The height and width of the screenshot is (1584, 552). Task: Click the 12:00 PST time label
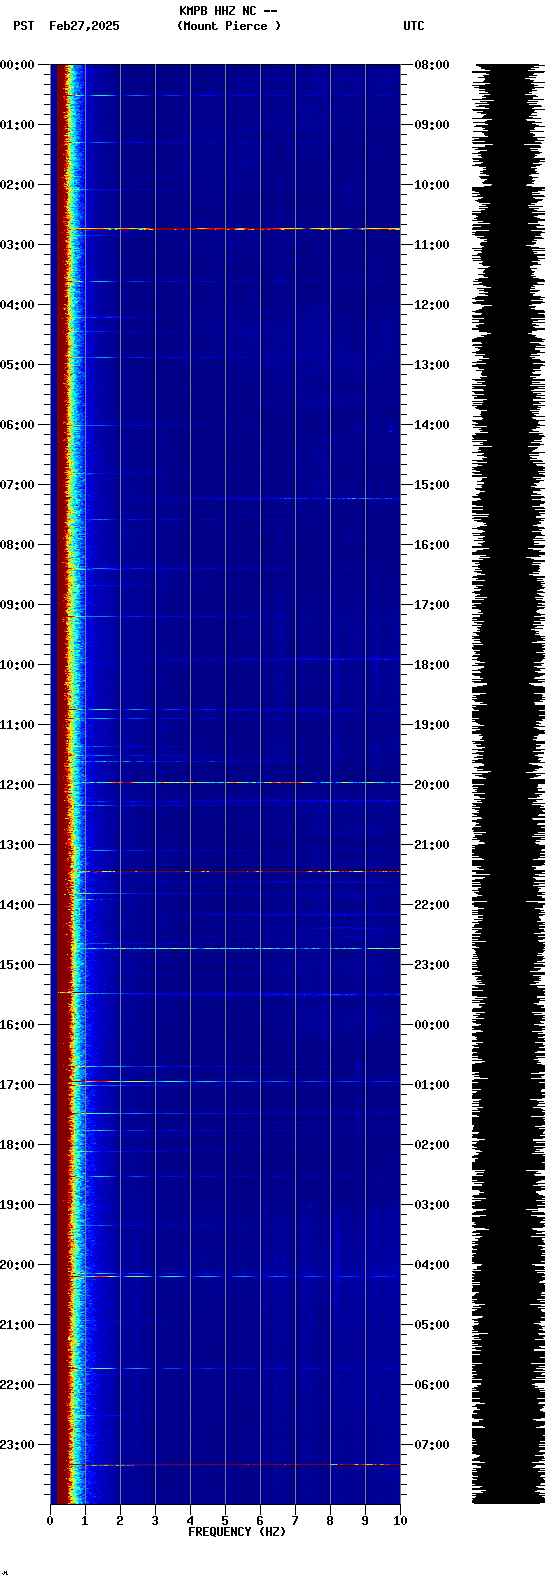17,785
